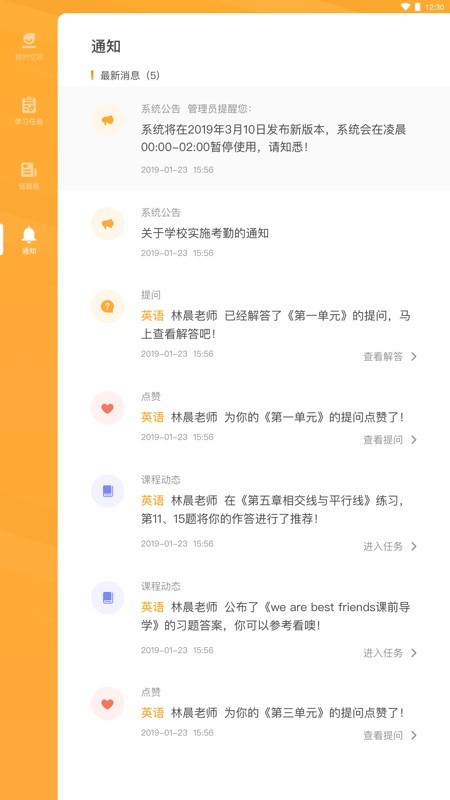This screenshot has width=450, height=800.
Task: Click 进入任务 for we are best friends
Action: (x=383, y=653)
